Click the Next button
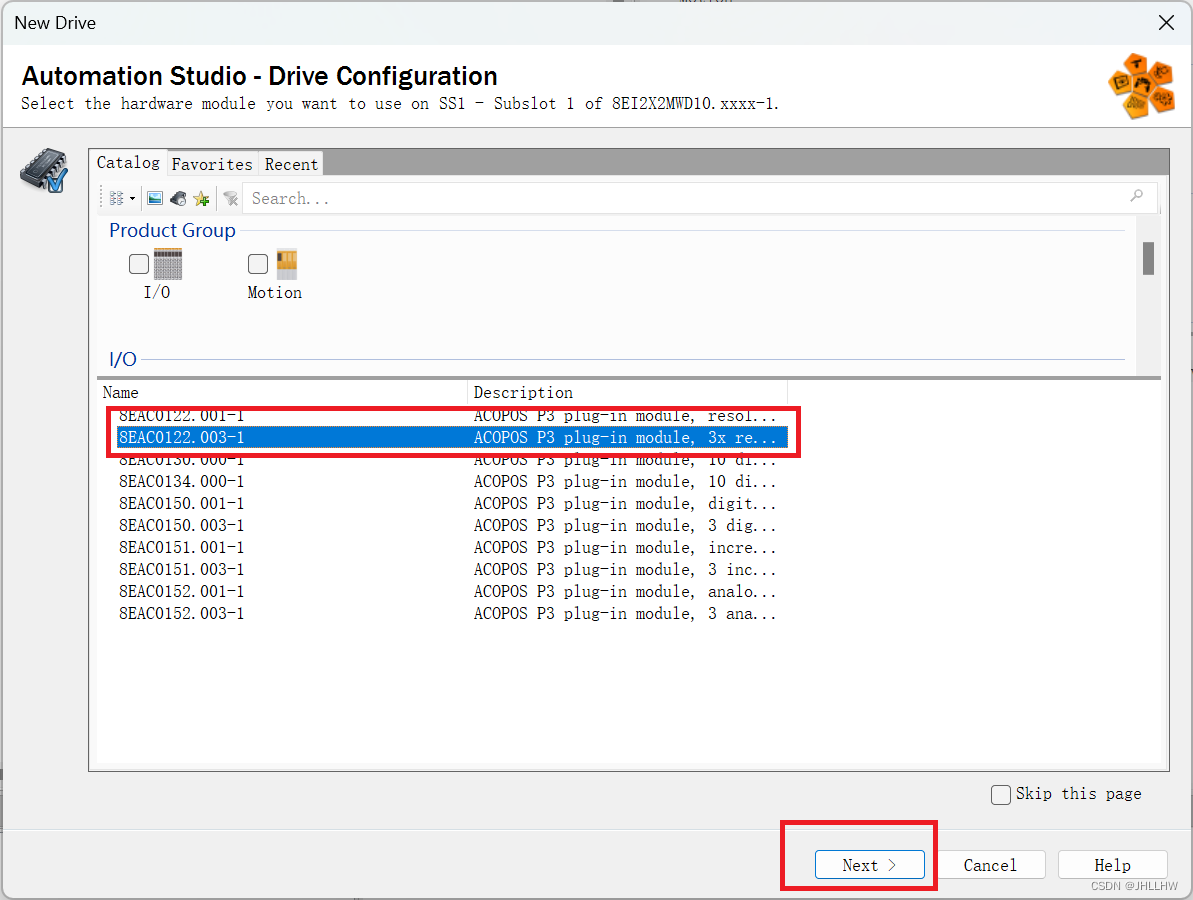Viewport: 1193px width, 900px height. (869, 864)
